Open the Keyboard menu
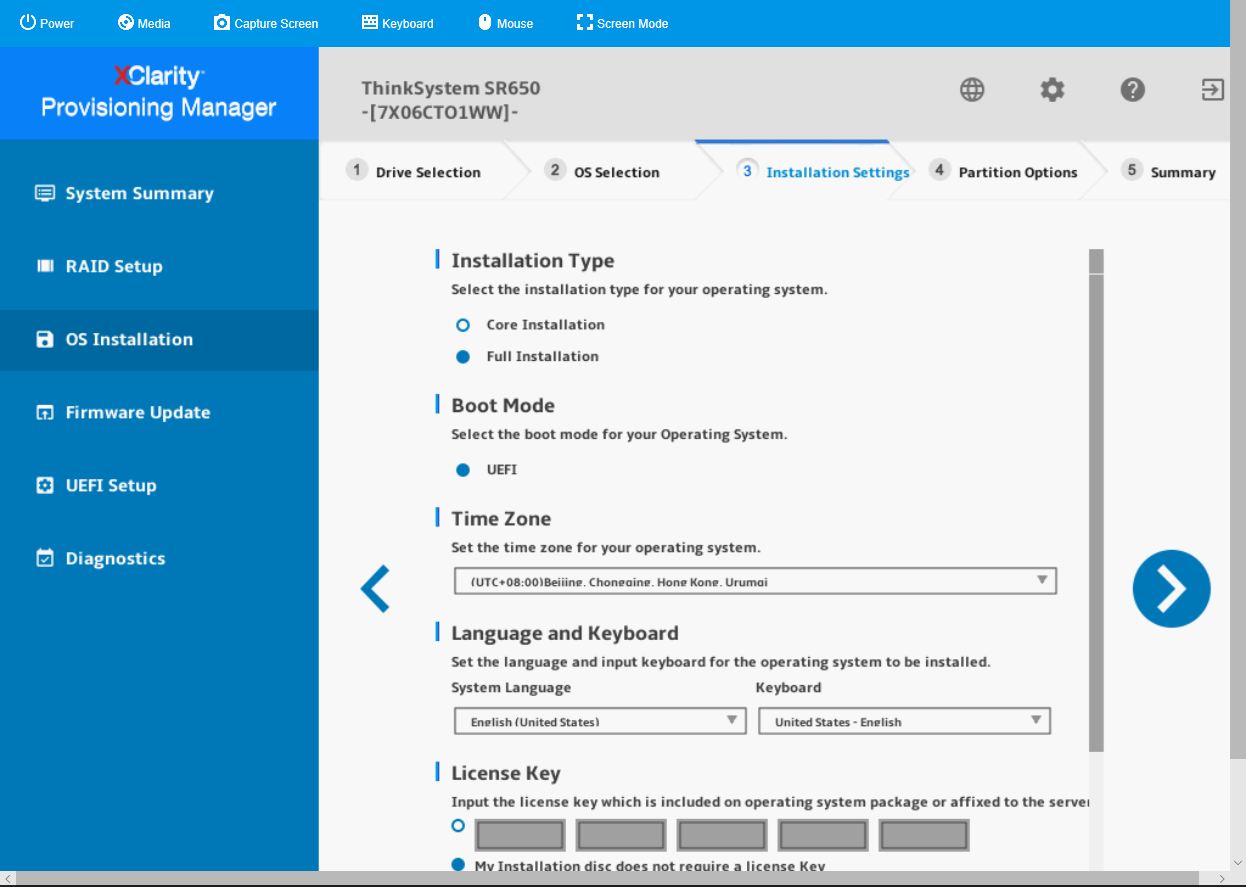The width and height of the screenshot is (1246, 887). pos(397,23)
